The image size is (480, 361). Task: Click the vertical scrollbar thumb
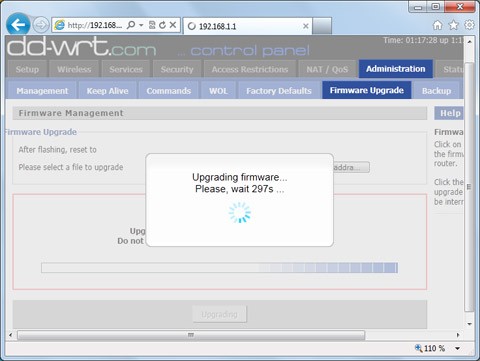(469, 187)
